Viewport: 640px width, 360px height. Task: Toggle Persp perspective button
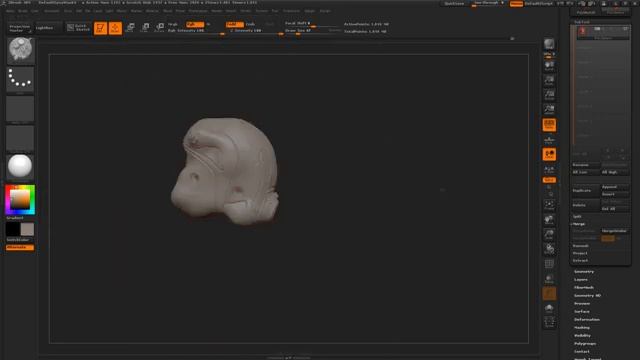pos(549,125)
